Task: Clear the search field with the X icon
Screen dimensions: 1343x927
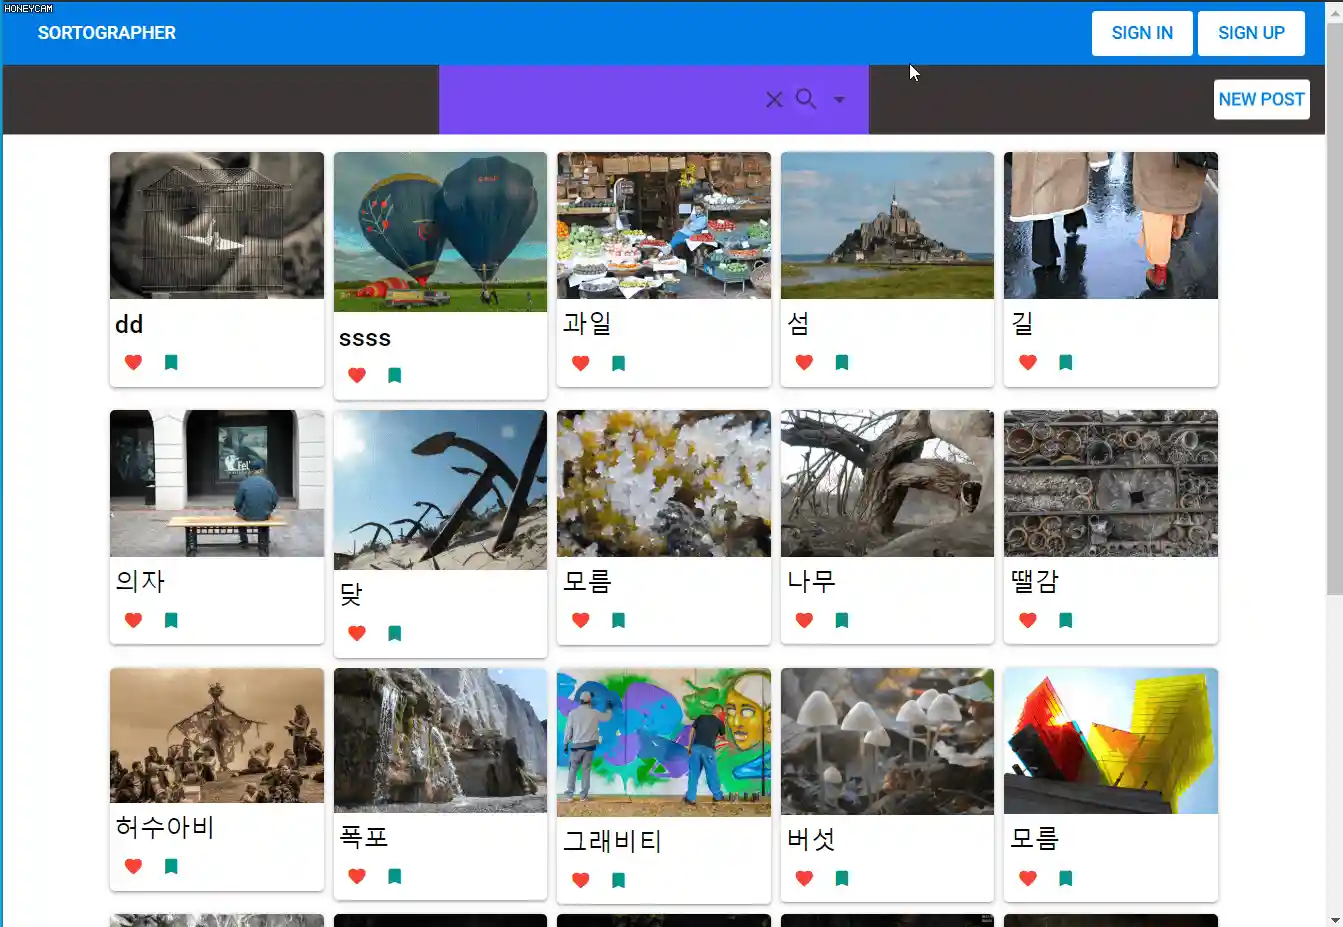Action: click(774, 100)
